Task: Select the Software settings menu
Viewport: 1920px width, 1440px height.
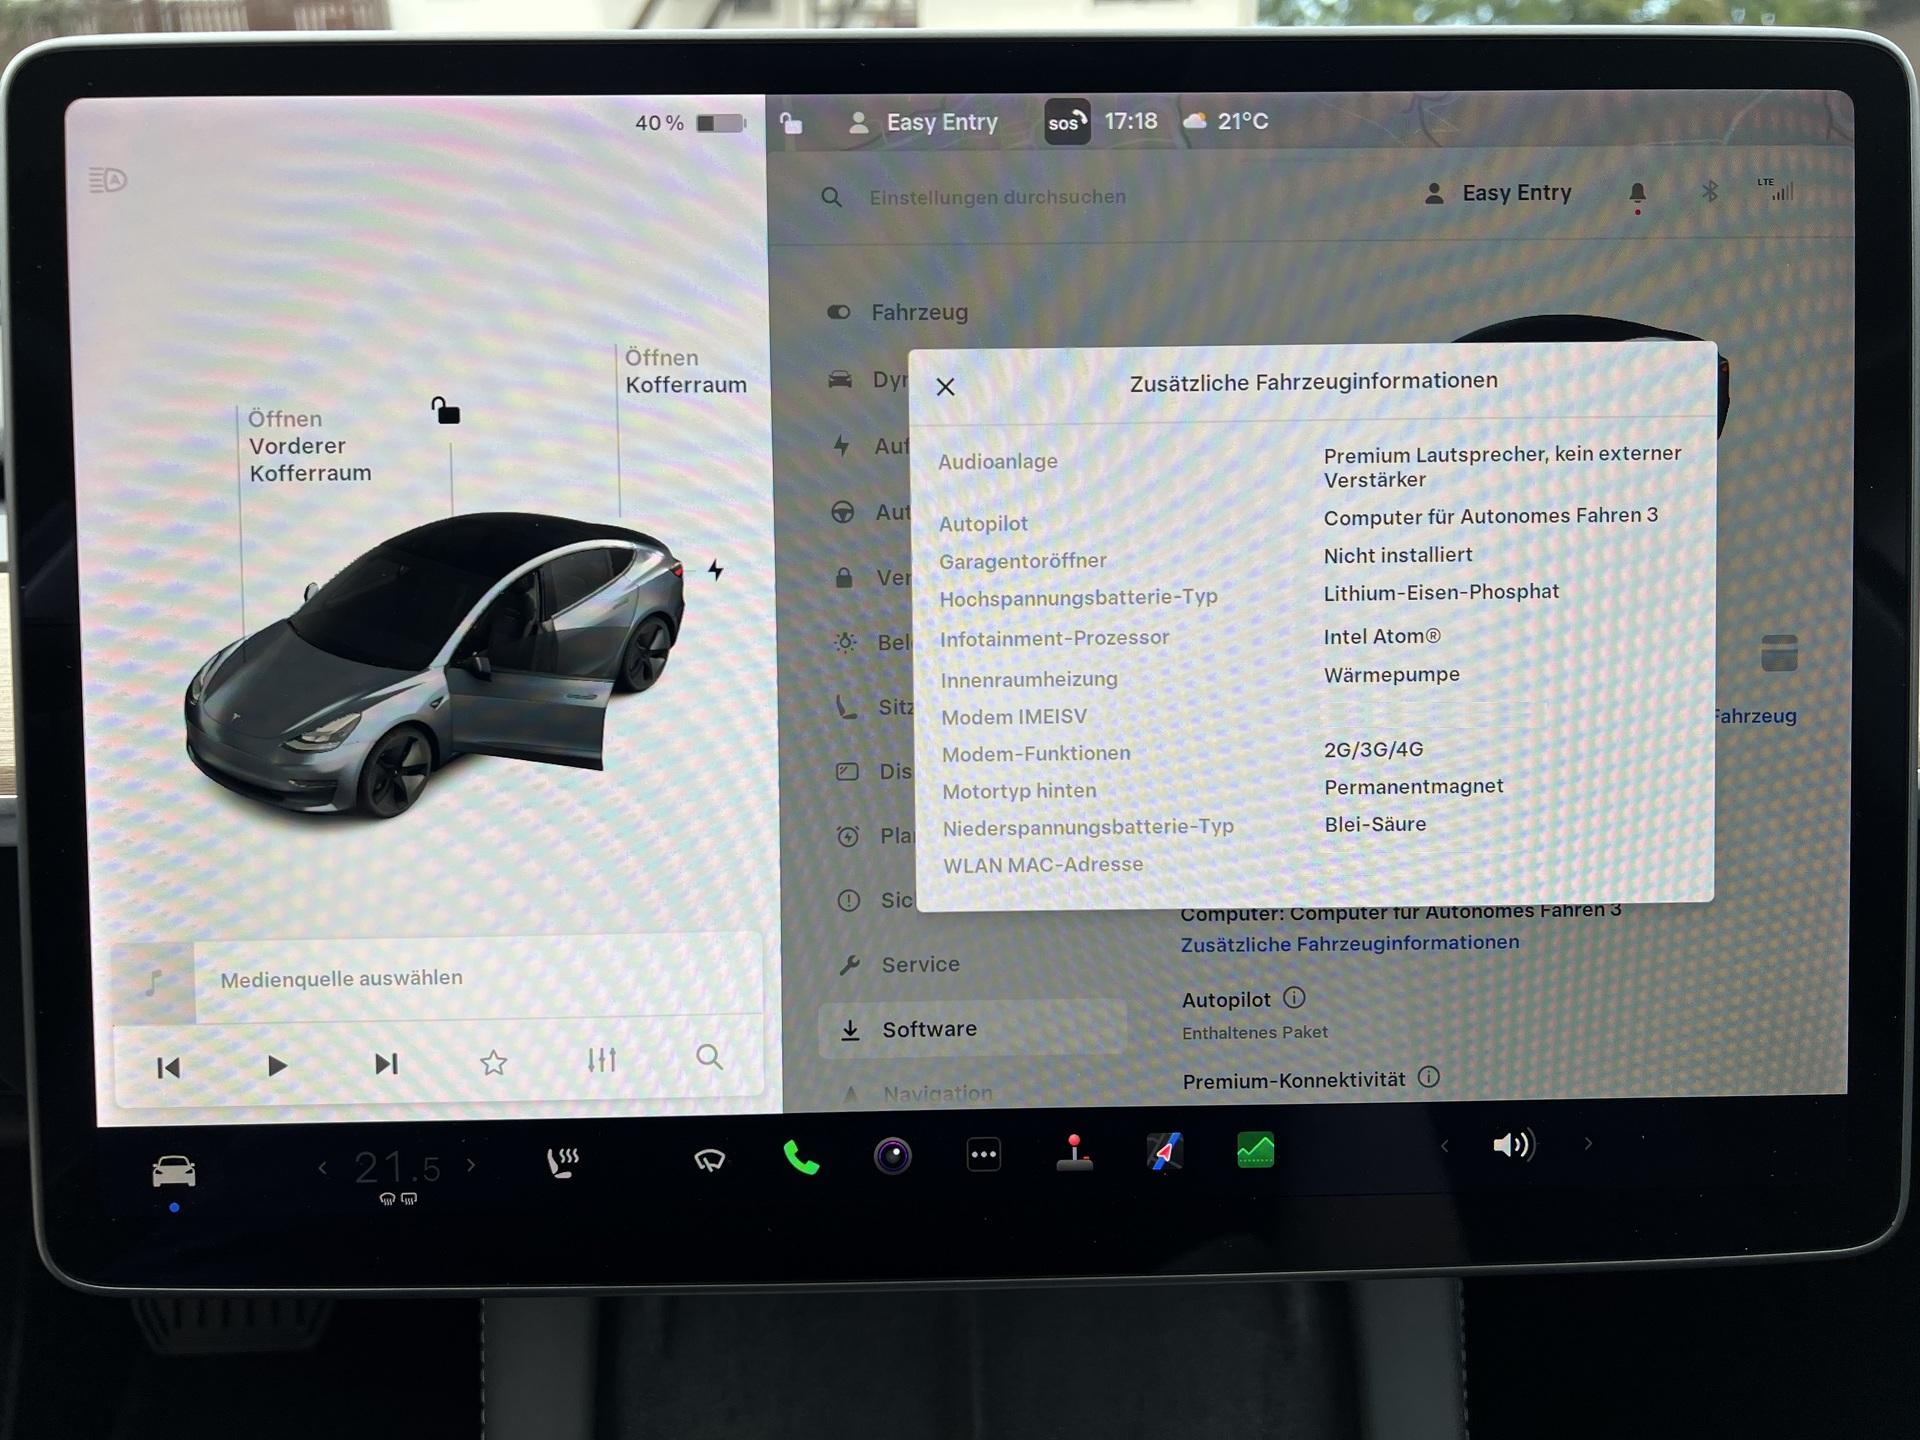Action: coord(972,1029)
